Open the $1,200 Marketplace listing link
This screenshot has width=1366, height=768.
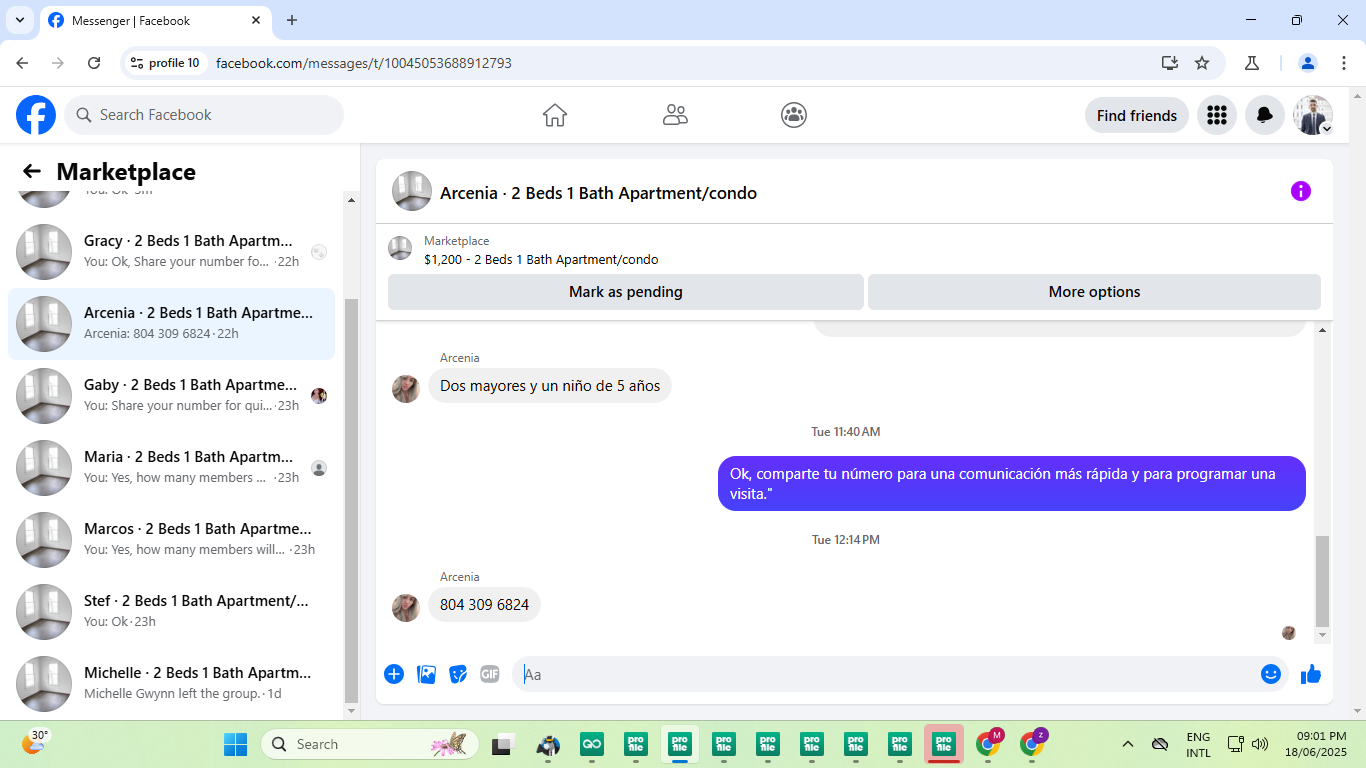point(541,259)
